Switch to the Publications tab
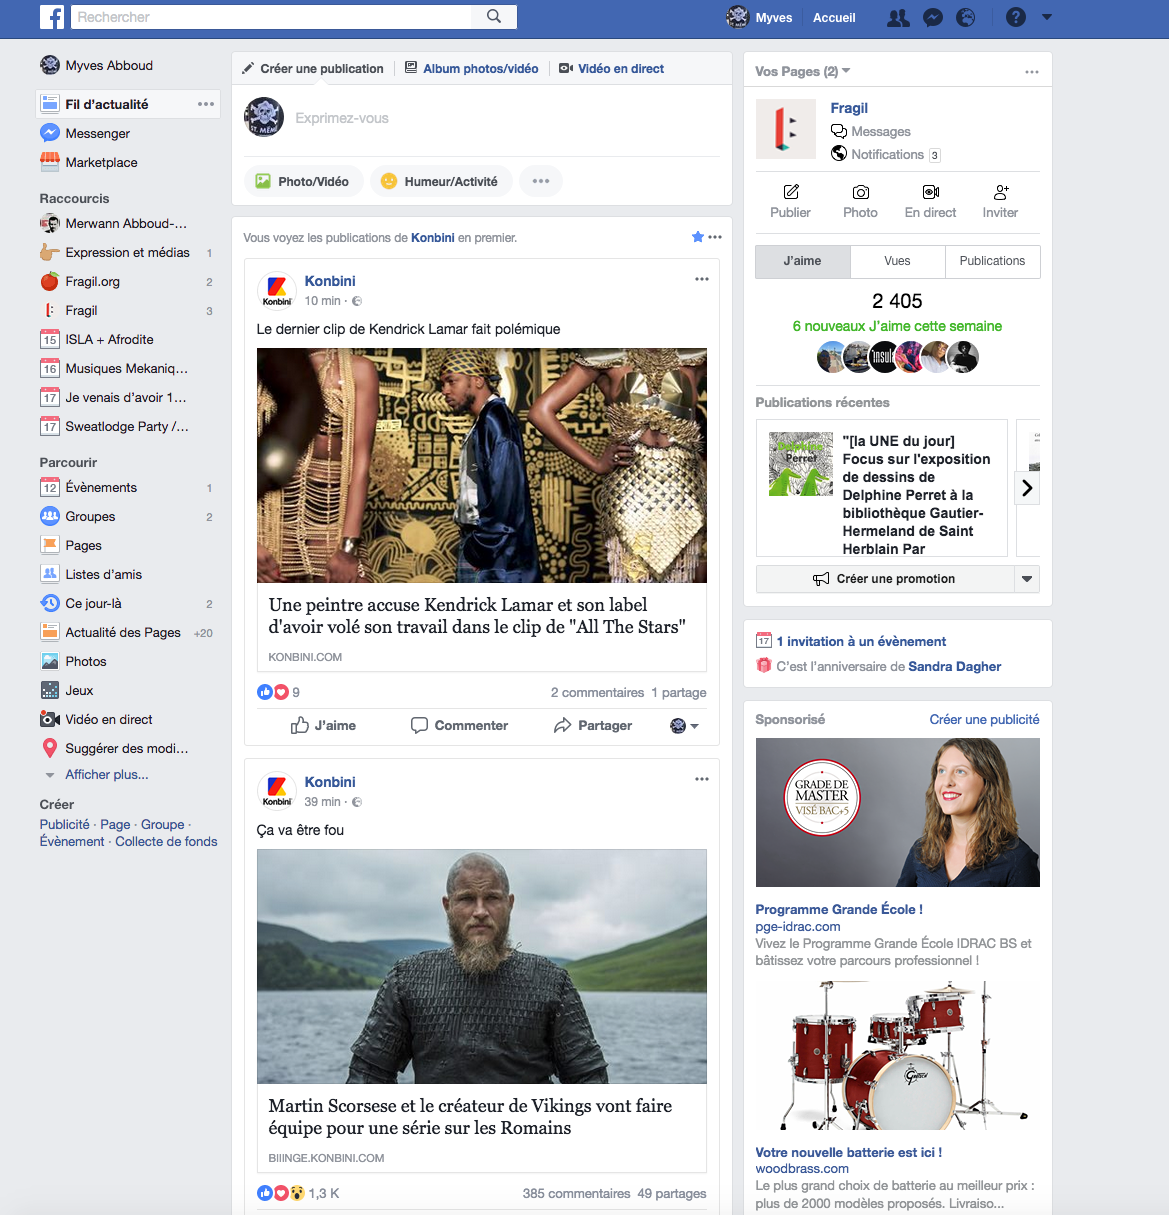This screenshot has height=1215, width=1169. coord(993,261)
